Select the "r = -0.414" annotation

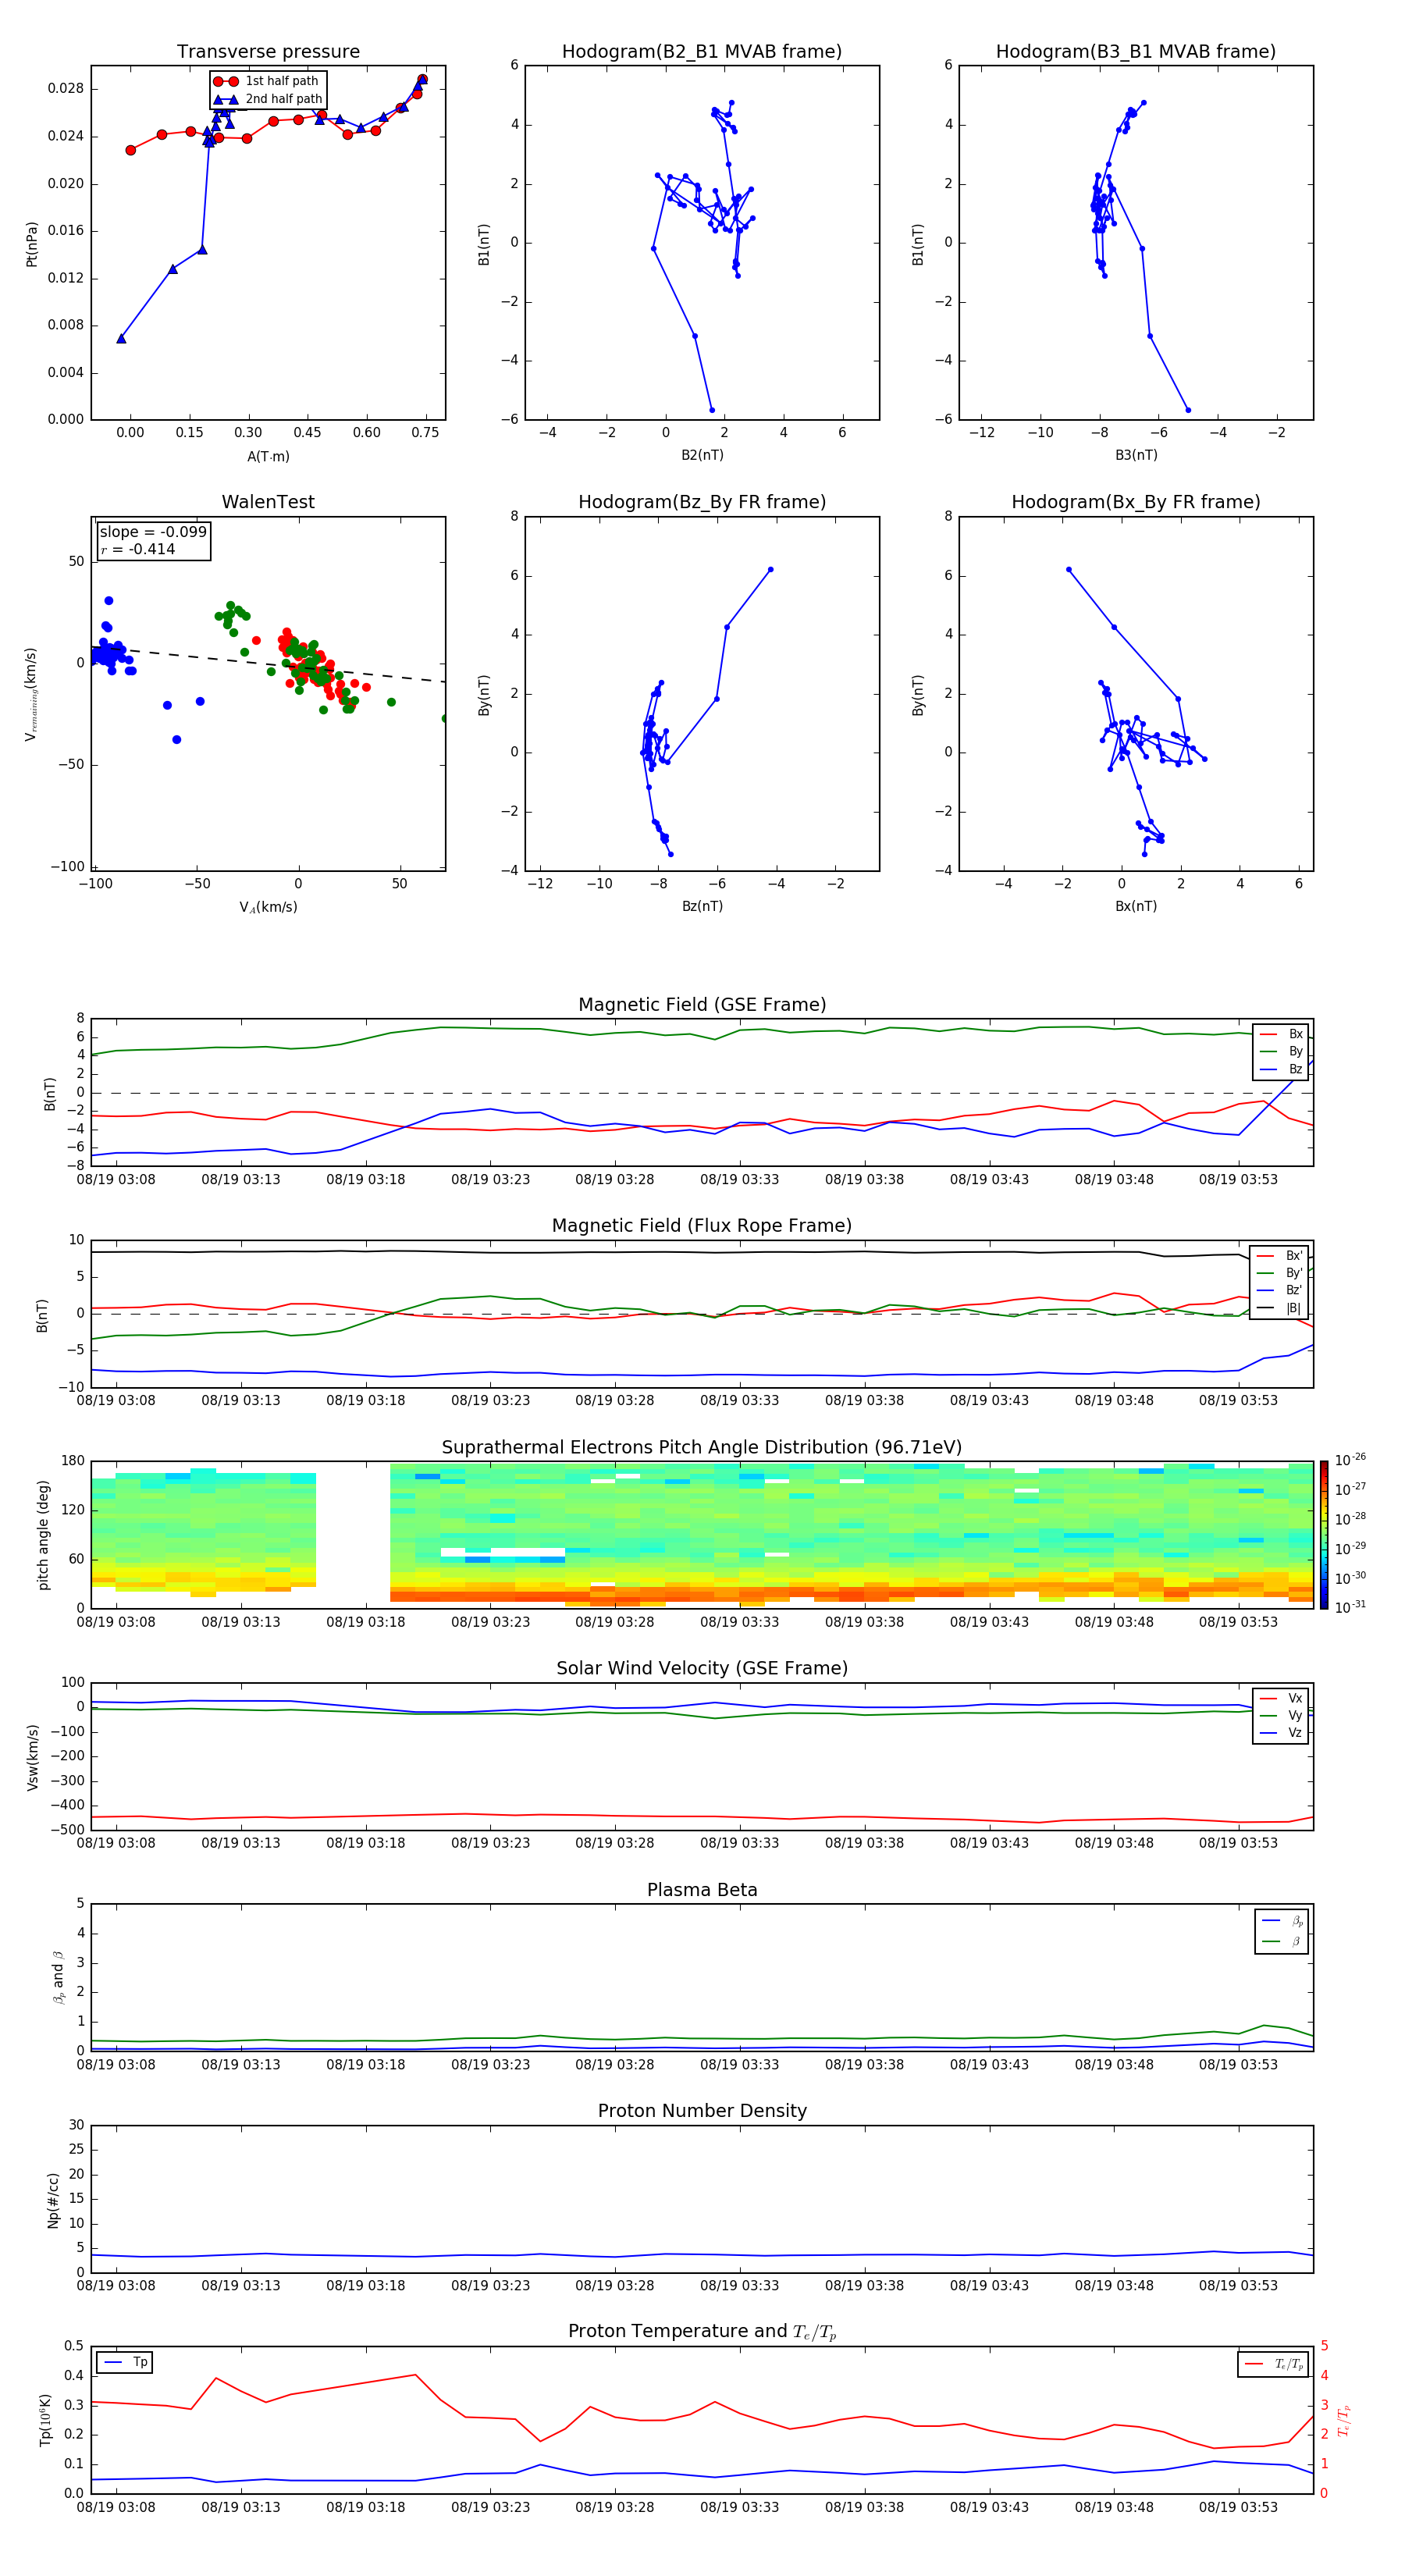tap(138, 549)
